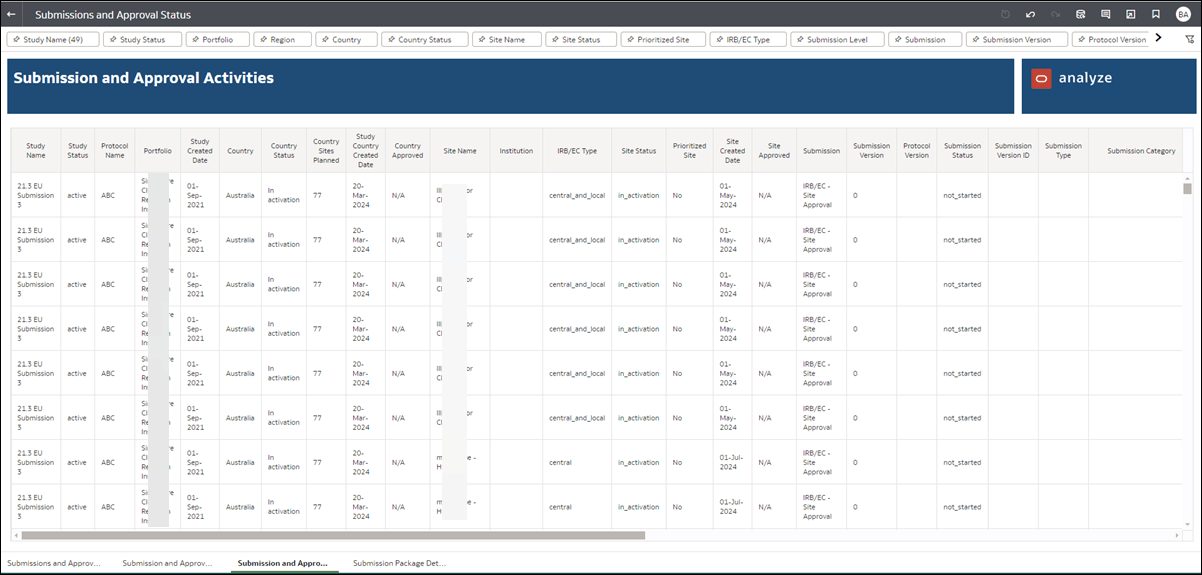Open the notes comment icon
The height and width of the screenshot is (575, 1202).
point(1105,15)
